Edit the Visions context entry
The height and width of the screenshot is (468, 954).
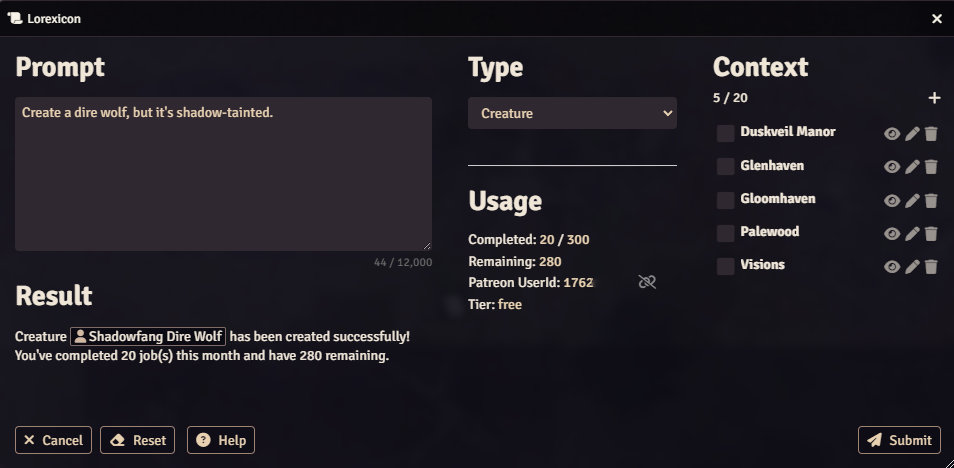tap(912, 267)
